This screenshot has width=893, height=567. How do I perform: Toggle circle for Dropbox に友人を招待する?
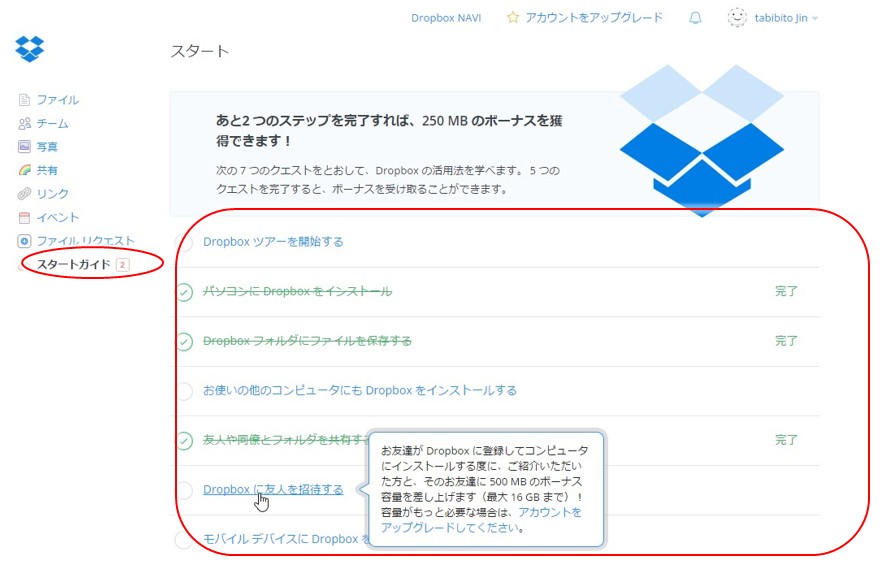click(x=184, y=490)
